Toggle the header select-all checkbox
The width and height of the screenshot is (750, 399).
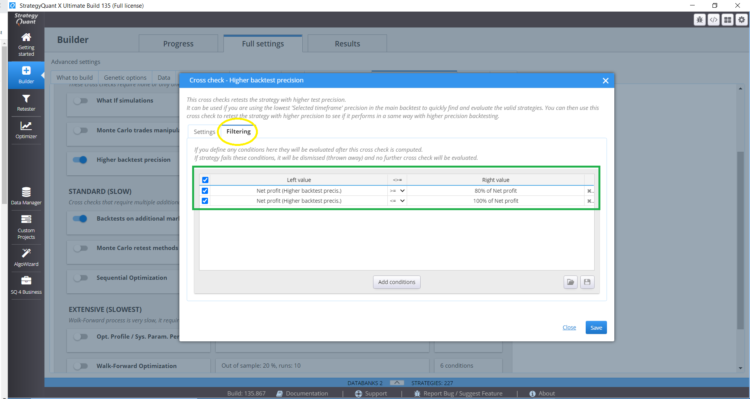click(205, 180)
